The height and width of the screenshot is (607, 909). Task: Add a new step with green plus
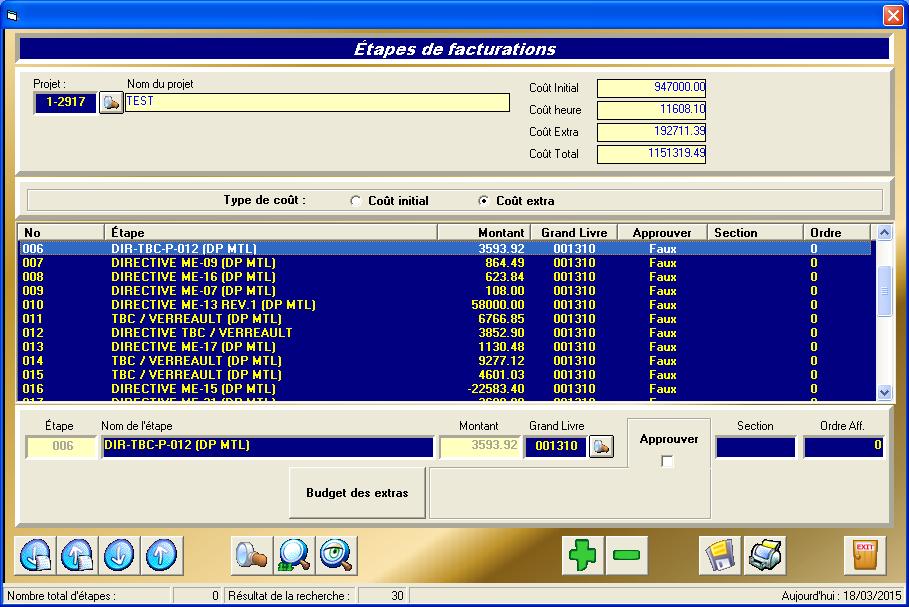[582, 555]
